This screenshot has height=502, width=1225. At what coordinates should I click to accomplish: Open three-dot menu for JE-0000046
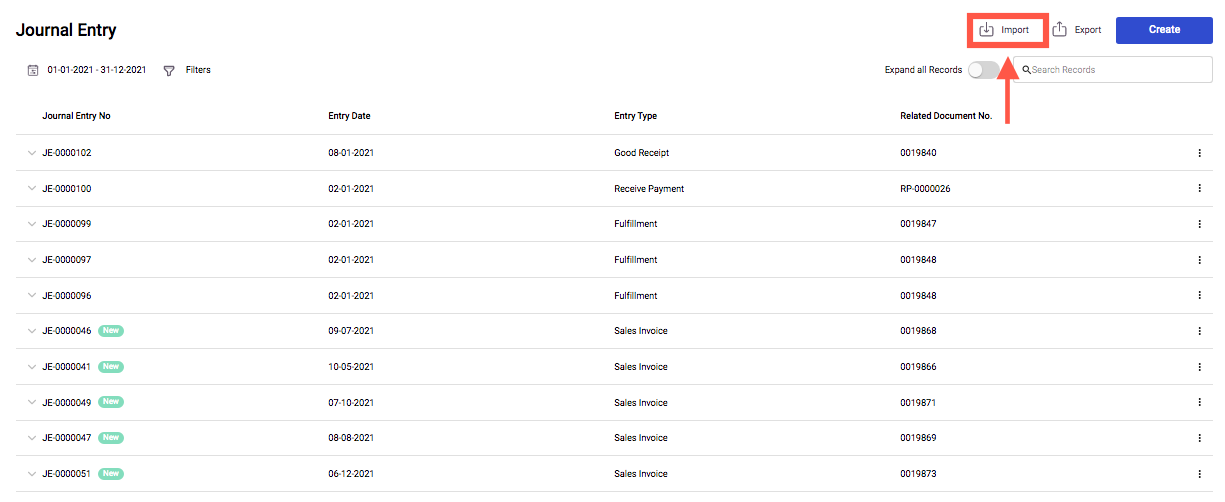pos(1199,331)
